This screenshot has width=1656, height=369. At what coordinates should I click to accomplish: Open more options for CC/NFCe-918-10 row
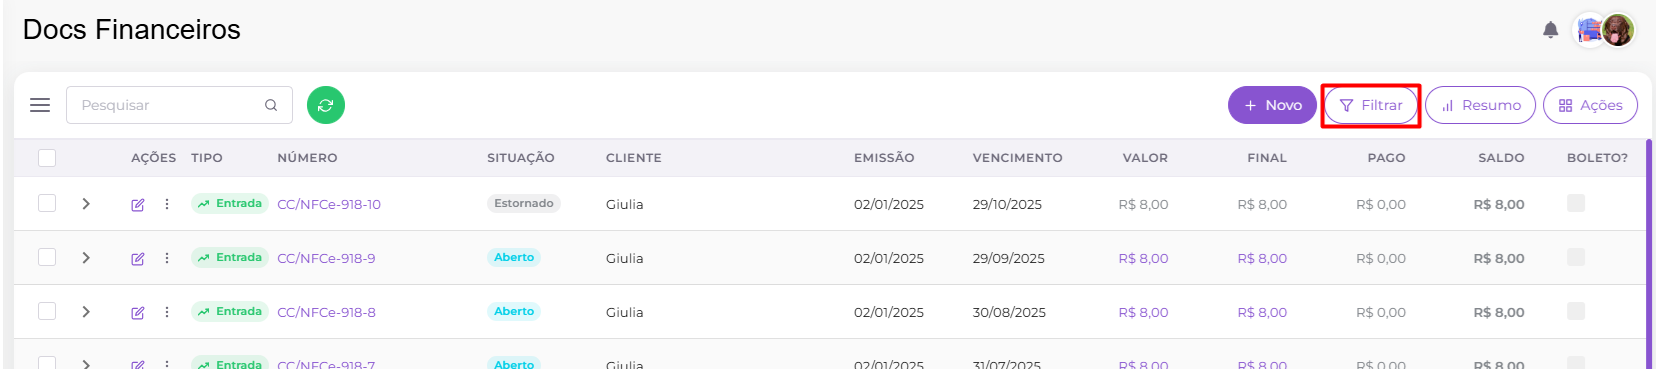coord(167,204)
